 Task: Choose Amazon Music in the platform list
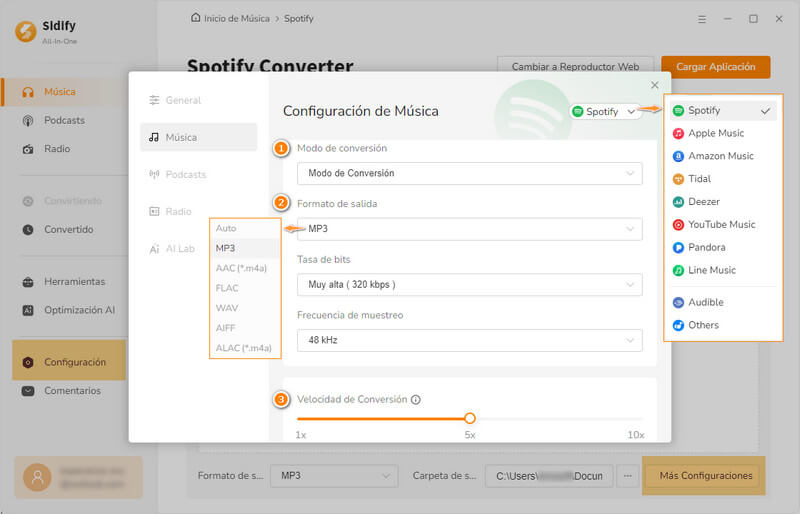pyautogui.click(x=723, y=156)
